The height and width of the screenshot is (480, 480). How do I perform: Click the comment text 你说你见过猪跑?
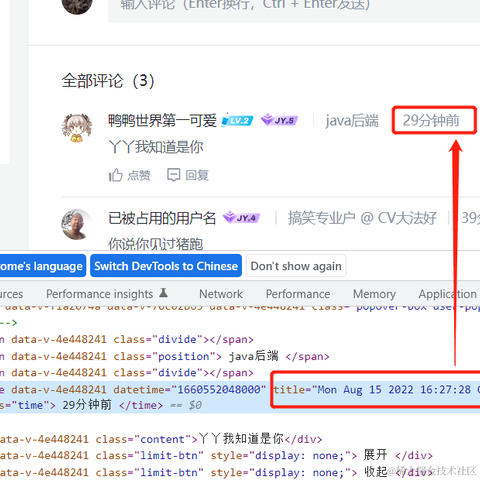[155, 243]
